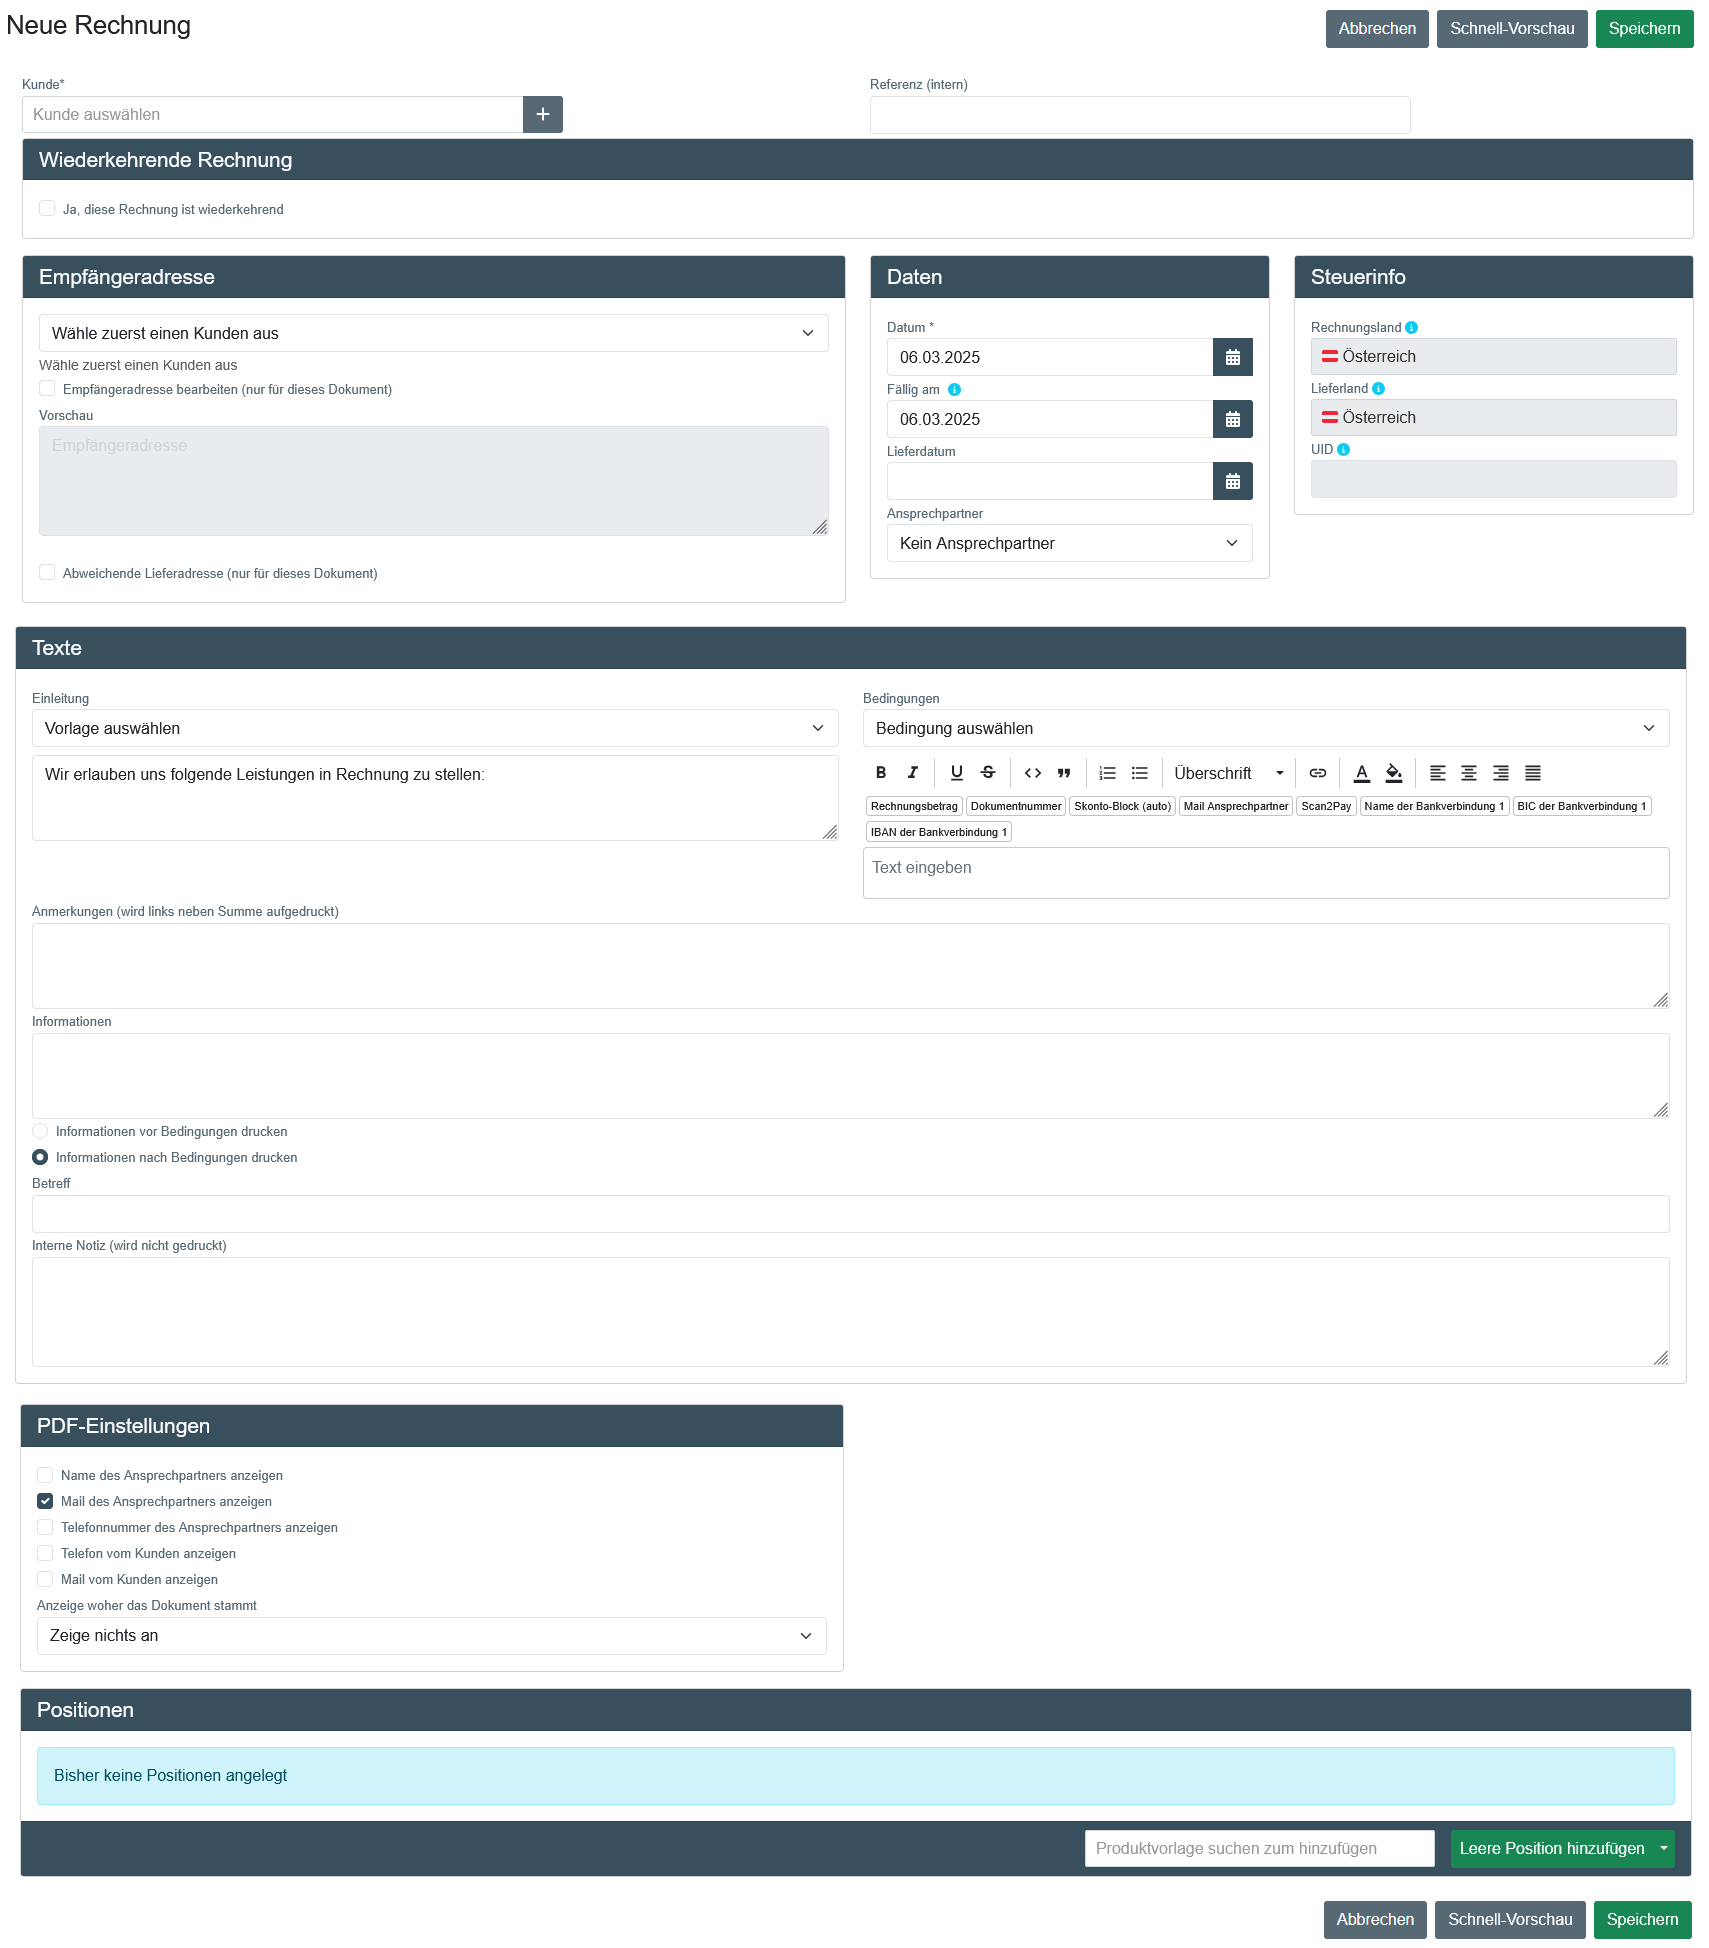Open calendar picker for Lieferdatum field
Image resolution: width=1709 pixels, height=1948 pixels.
click(1232, 481)
